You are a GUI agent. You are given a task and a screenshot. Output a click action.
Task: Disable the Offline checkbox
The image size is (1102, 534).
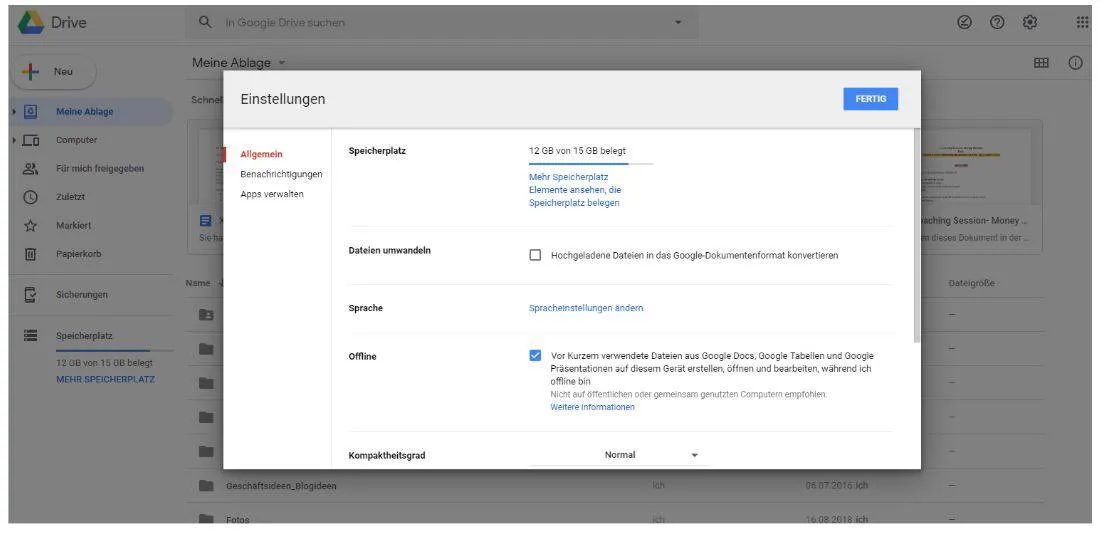[536, 356]
